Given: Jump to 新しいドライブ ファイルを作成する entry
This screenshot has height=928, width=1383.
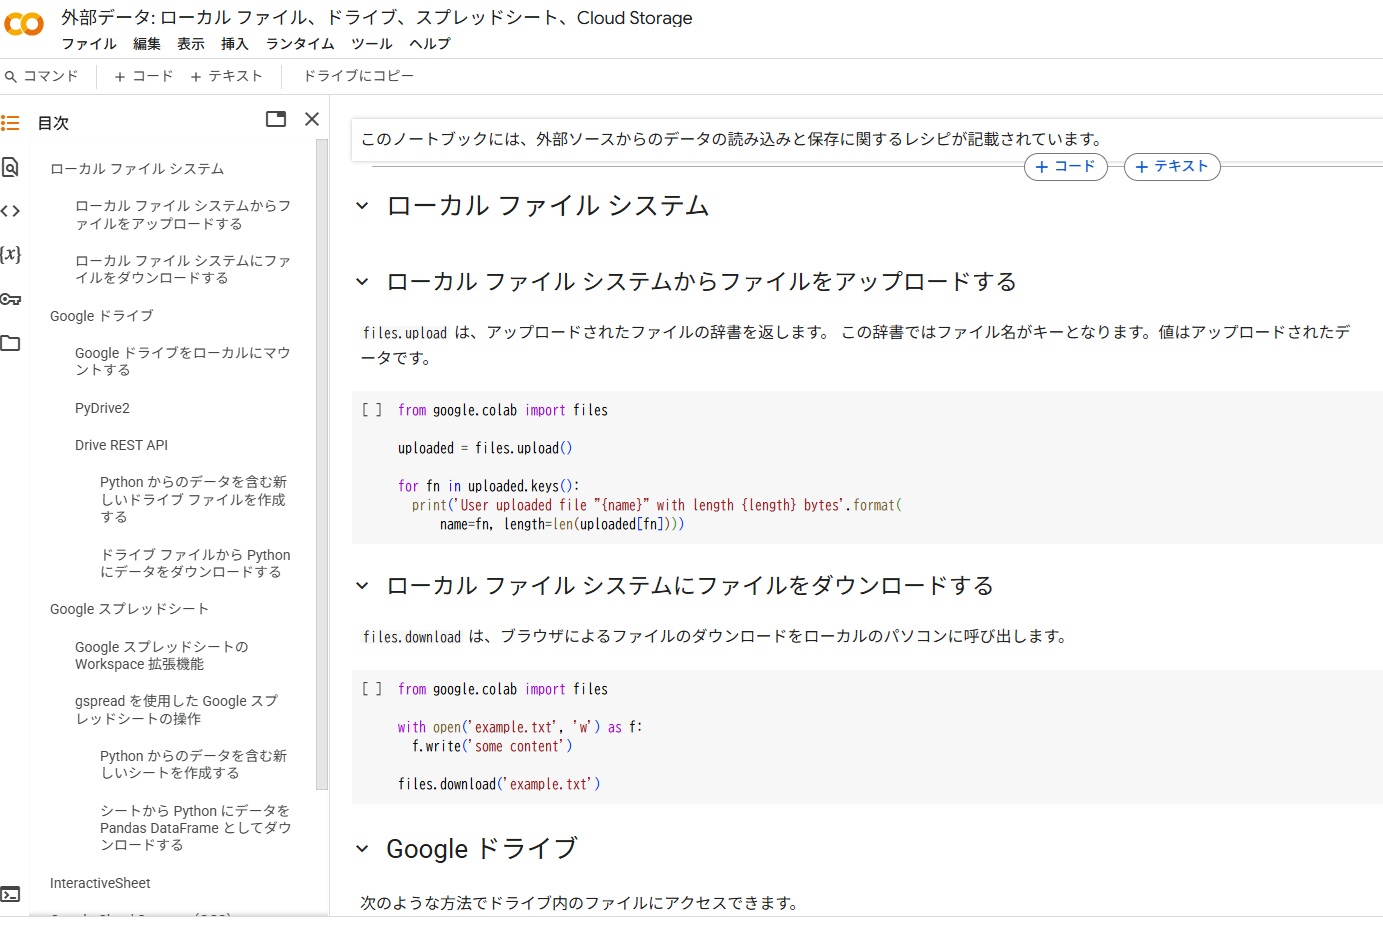Looking at the screenshot, I should click(x=194, y=500).
